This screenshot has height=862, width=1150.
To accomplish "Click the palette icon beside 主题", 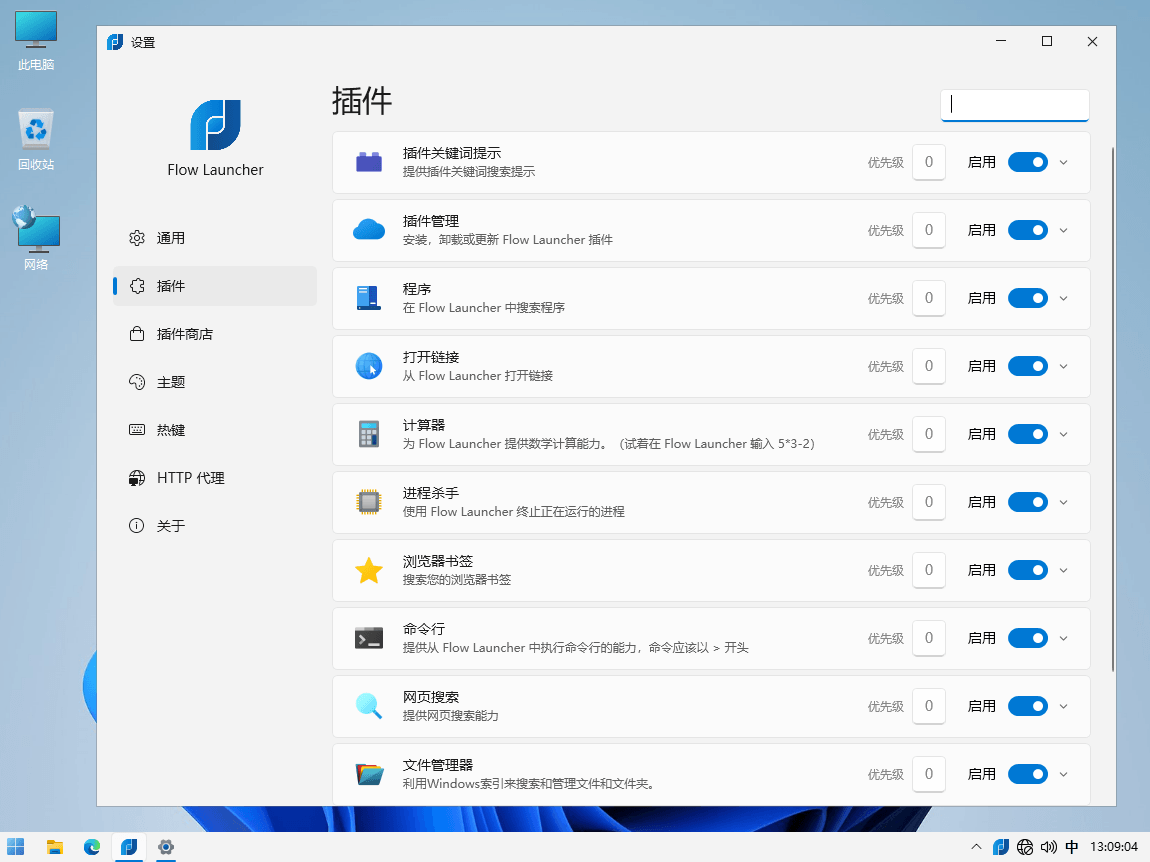I will 137,382.
